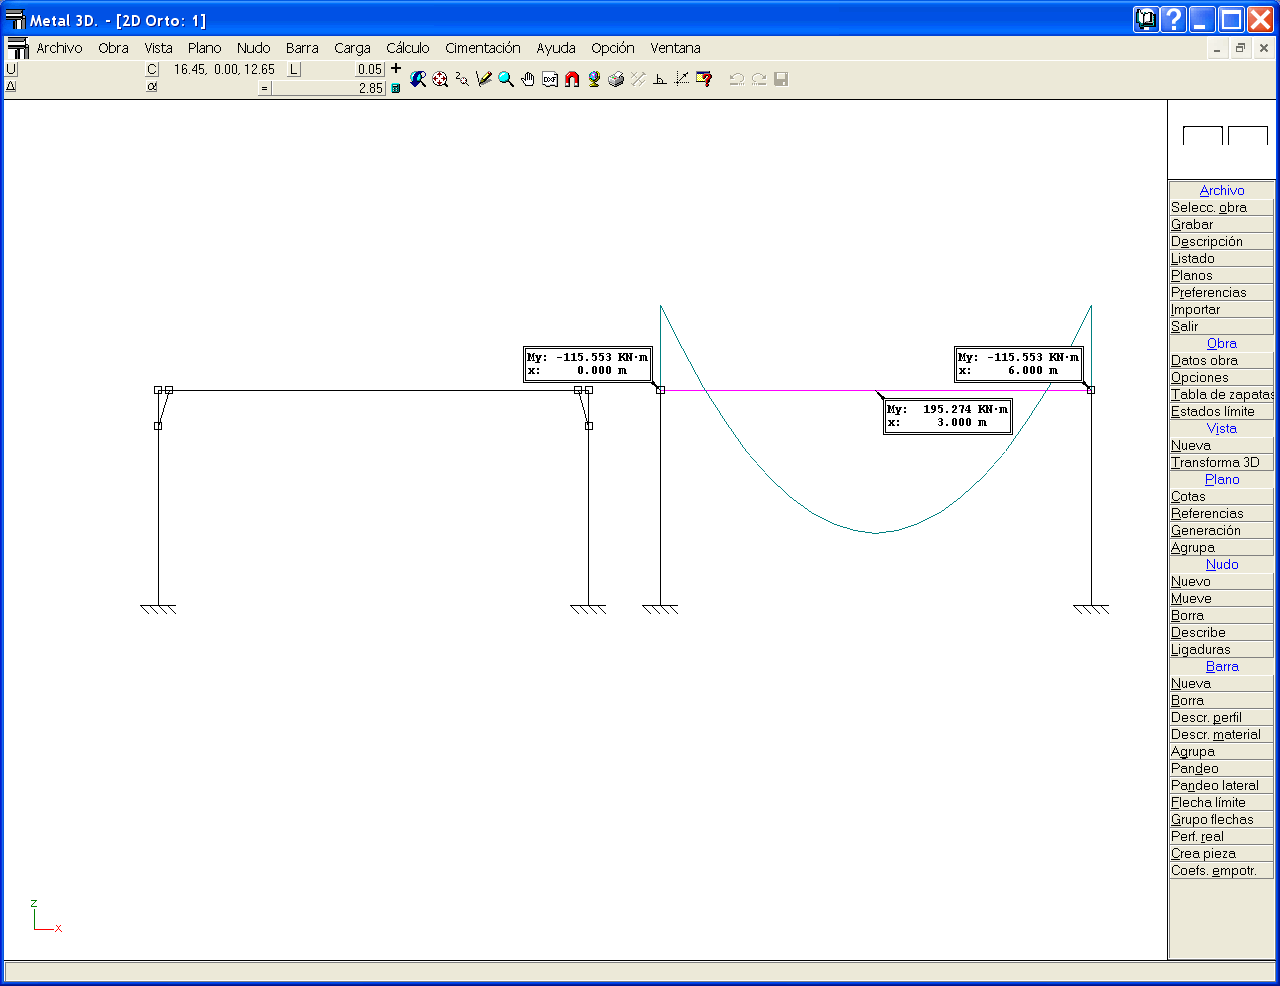Click the DXF template icon

pos(550,79)
